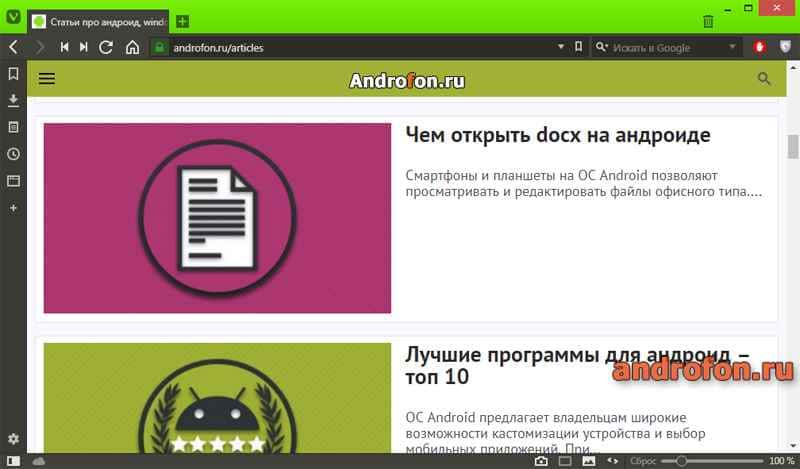Open Vivaldi settings gear
The image size is (800, 469).
[x=13, y=438]
